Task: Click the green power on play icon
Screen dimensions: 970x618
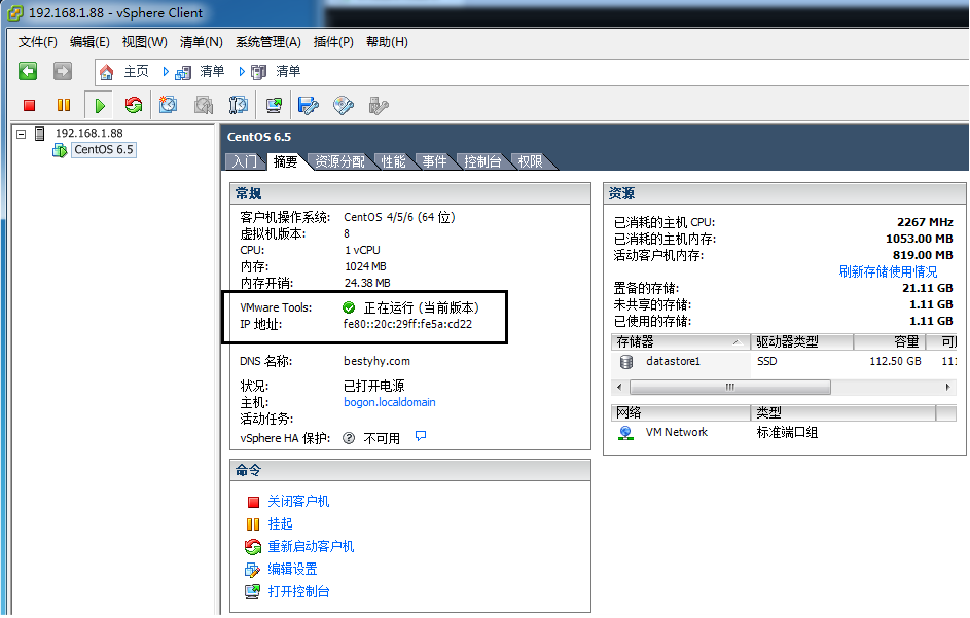Action: point(100,105)
